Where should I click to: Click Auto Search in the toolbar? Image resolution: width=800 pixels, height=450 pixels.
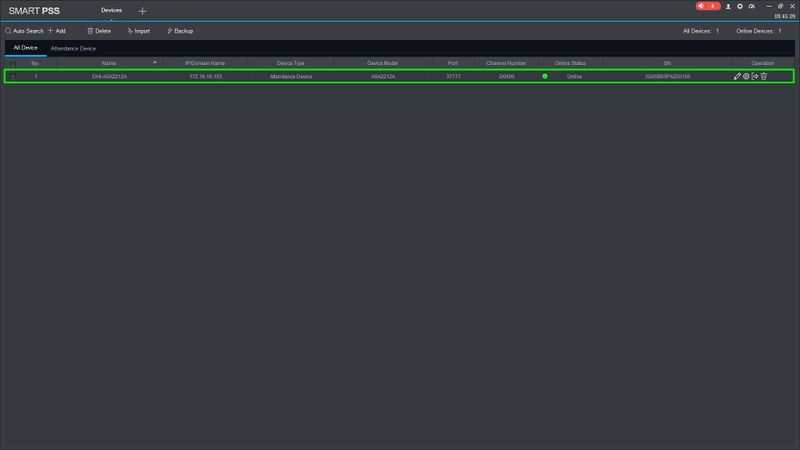point(24,31)
